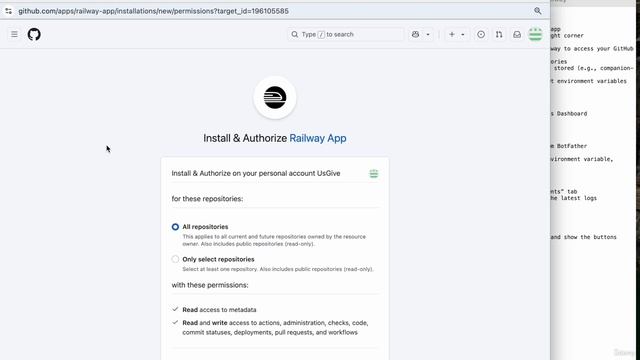Click 'Dashboard' line in background text window
The height and width of the screenshot is (360, 640).
pos(569,113)
